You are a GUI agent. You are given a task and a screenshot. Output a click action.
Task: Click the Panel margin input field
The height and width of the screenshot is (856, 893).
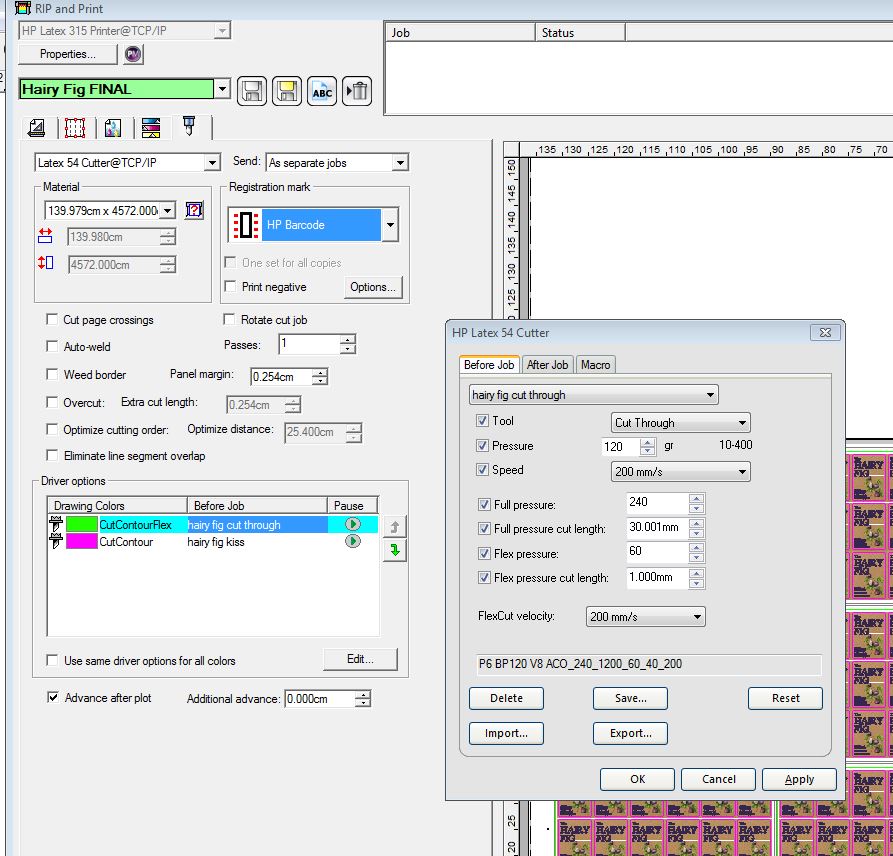[282, 376]
